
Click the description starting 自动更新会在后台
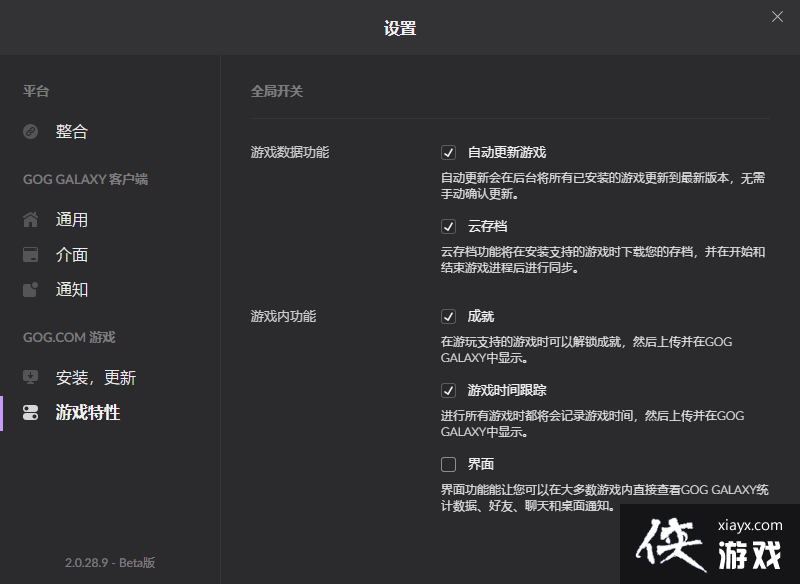603,186
